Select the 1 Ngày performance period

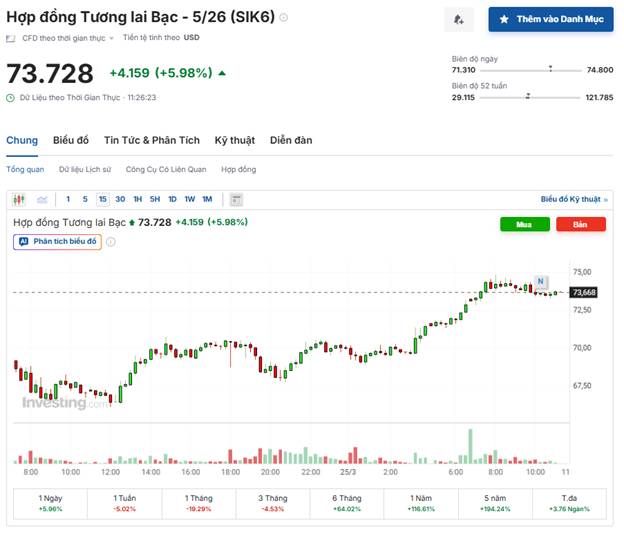50,503
